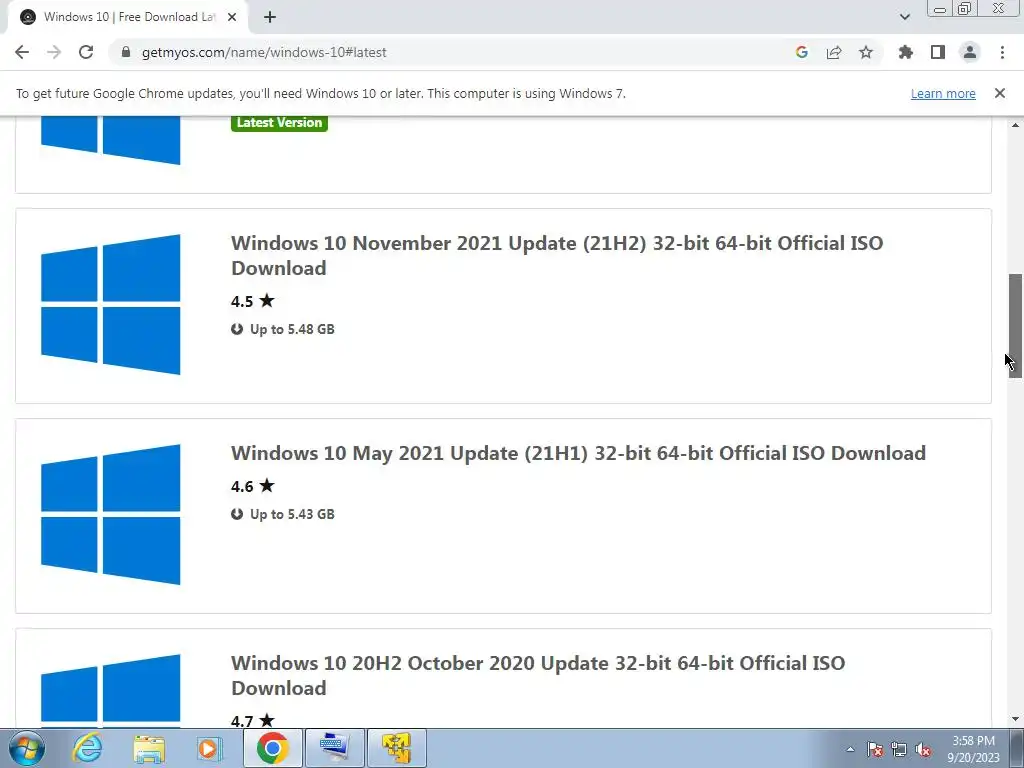The width and height of the screenshot is (1024, 768).
Task: Open the Chrome three-dot menu
Action: [1002, 52]
